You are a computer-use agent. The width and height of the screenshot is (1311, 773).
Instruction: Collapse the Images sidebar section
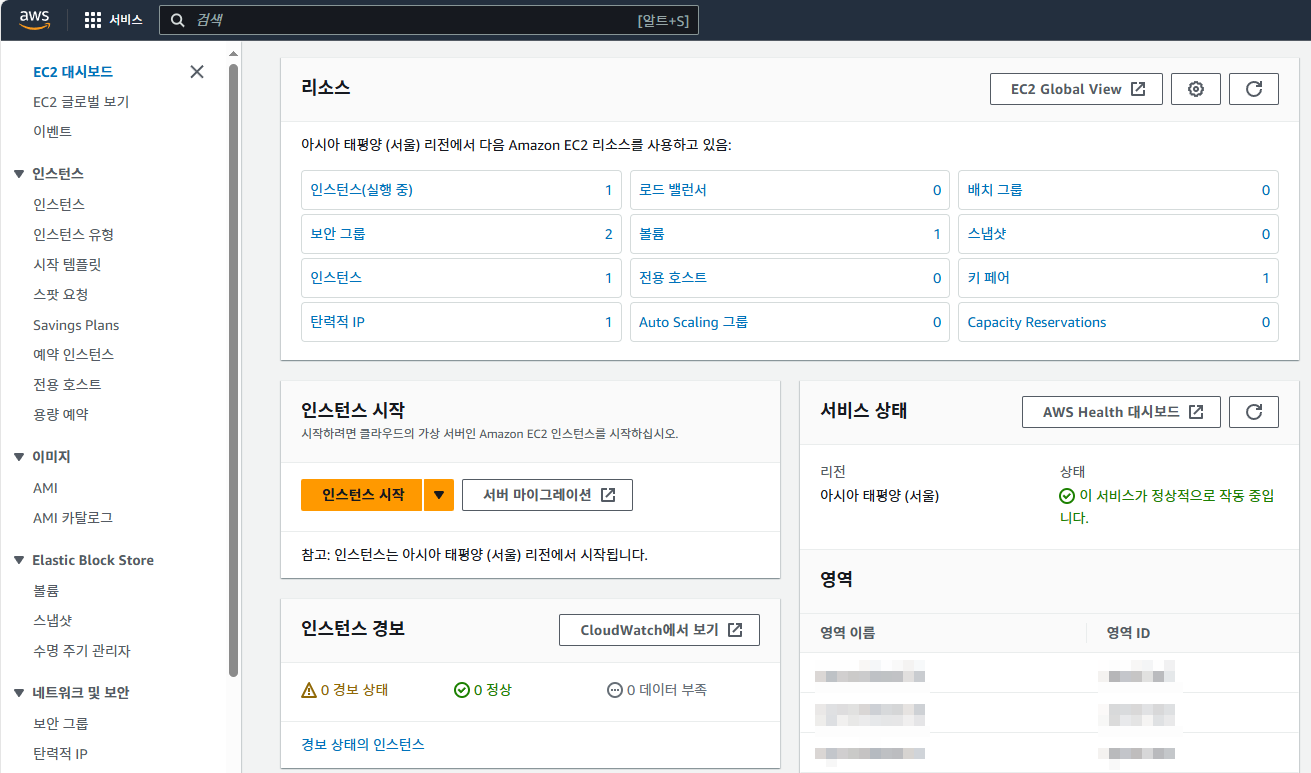[x=18, y=457]
